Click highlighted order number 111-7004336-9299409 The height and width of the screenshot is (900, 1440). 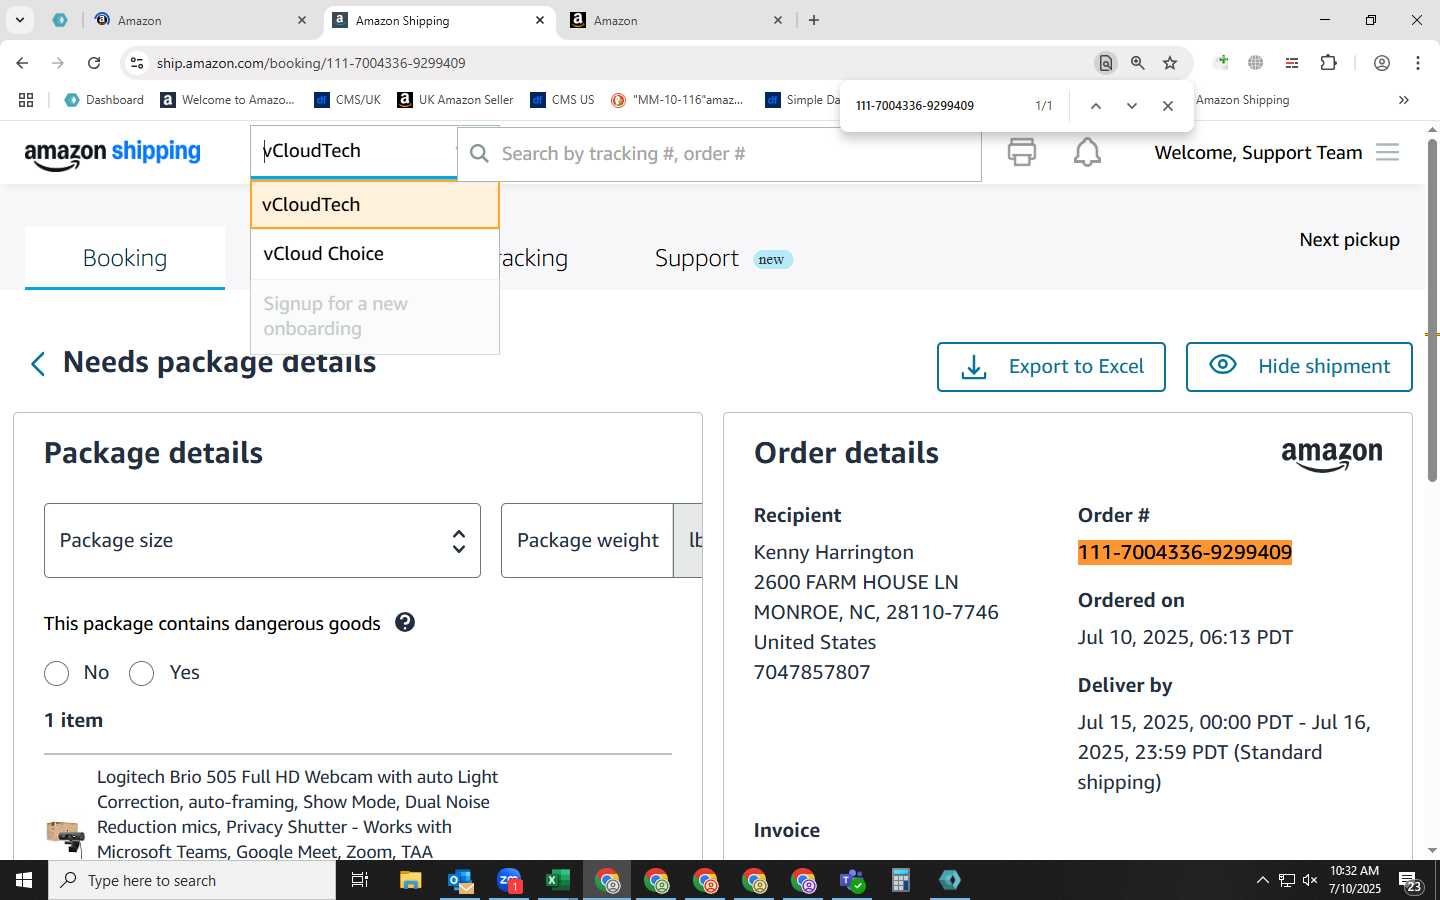[1185, 552]
